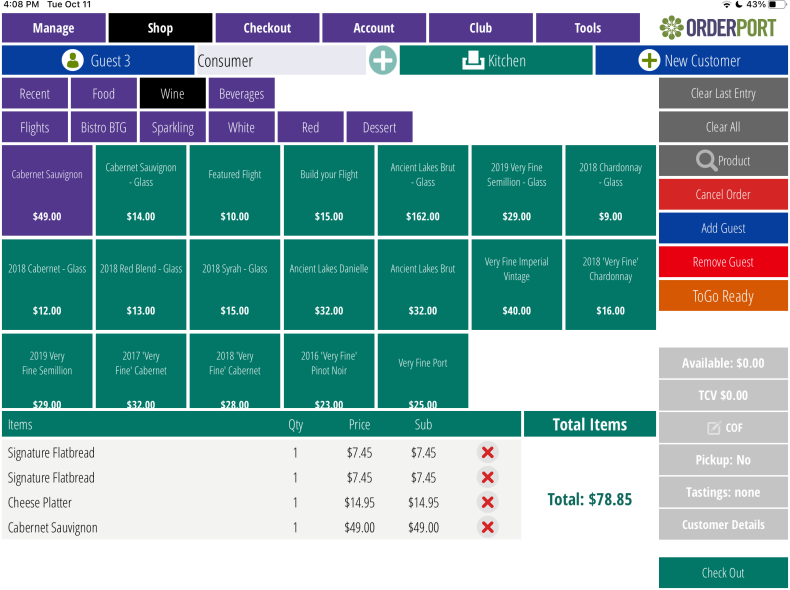
Task: Add 2018 Cabernet - Glass
Action: (47, 285)
